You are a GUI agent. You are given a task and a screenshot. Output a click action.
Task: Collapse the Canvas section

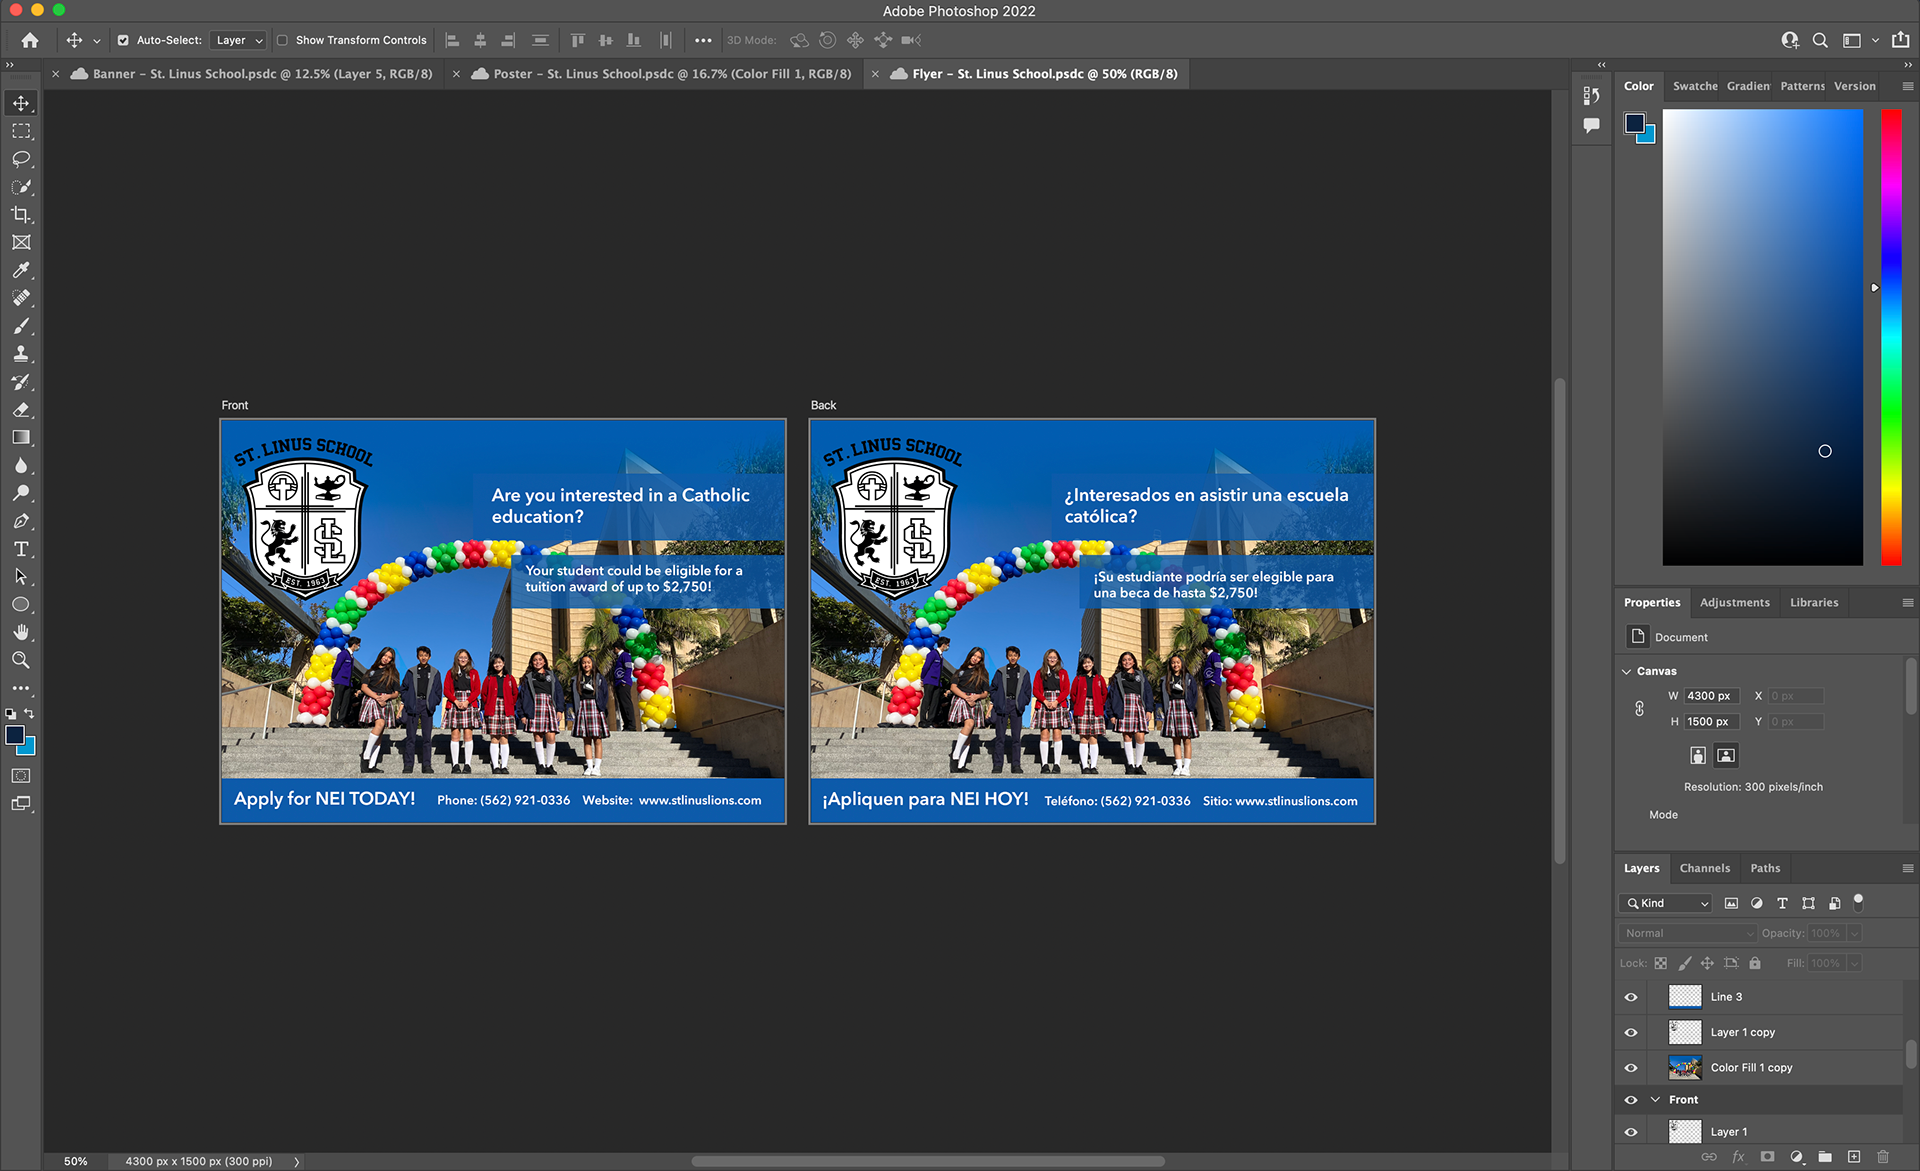tap(1626, 671)
